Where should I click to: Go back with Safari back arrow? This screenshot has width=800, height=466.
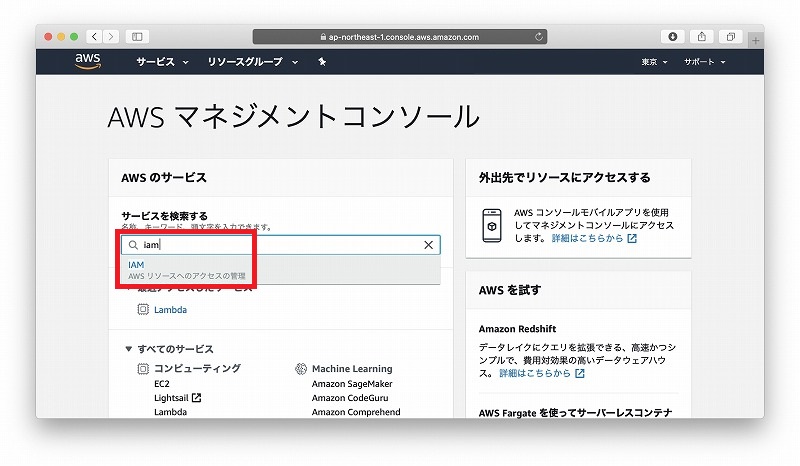[94, 36]
